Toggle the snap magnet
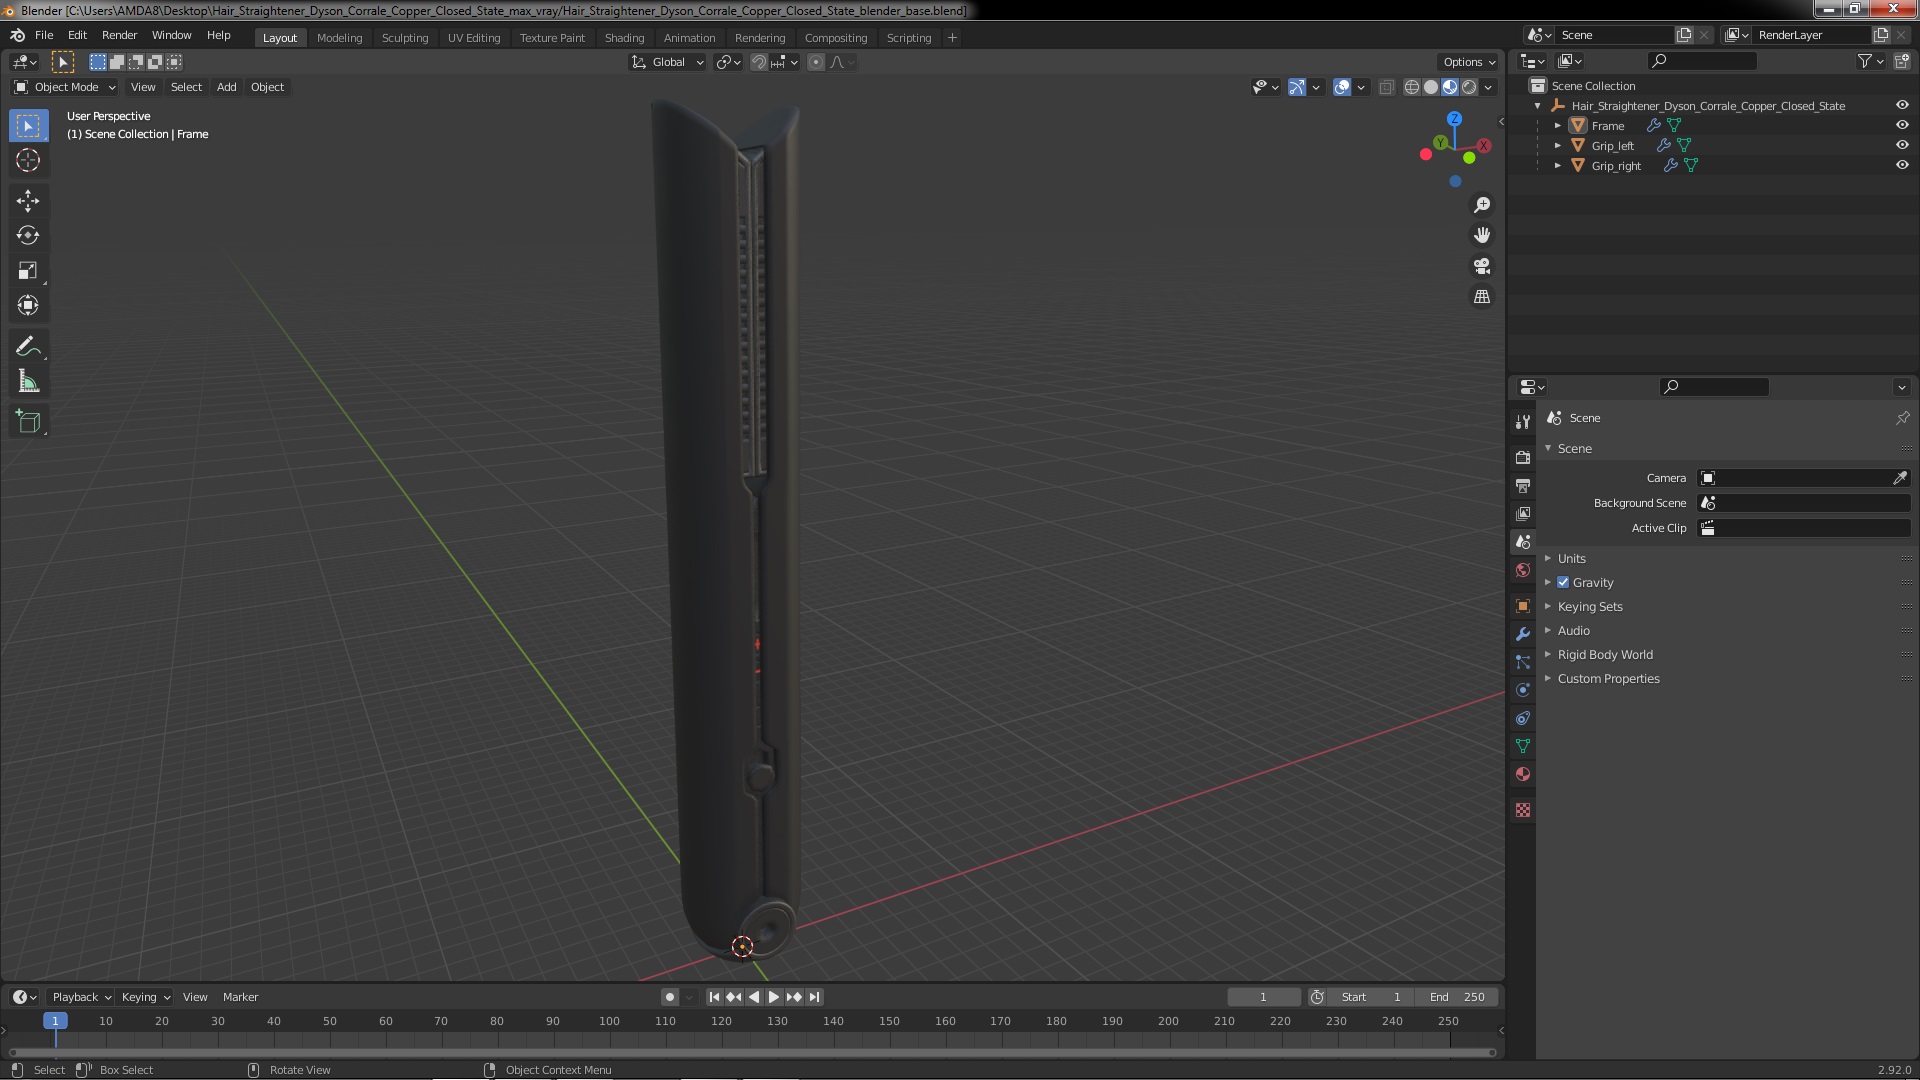The height and width of the screenshot is (1080, 1920). click(x=759, y=62)
